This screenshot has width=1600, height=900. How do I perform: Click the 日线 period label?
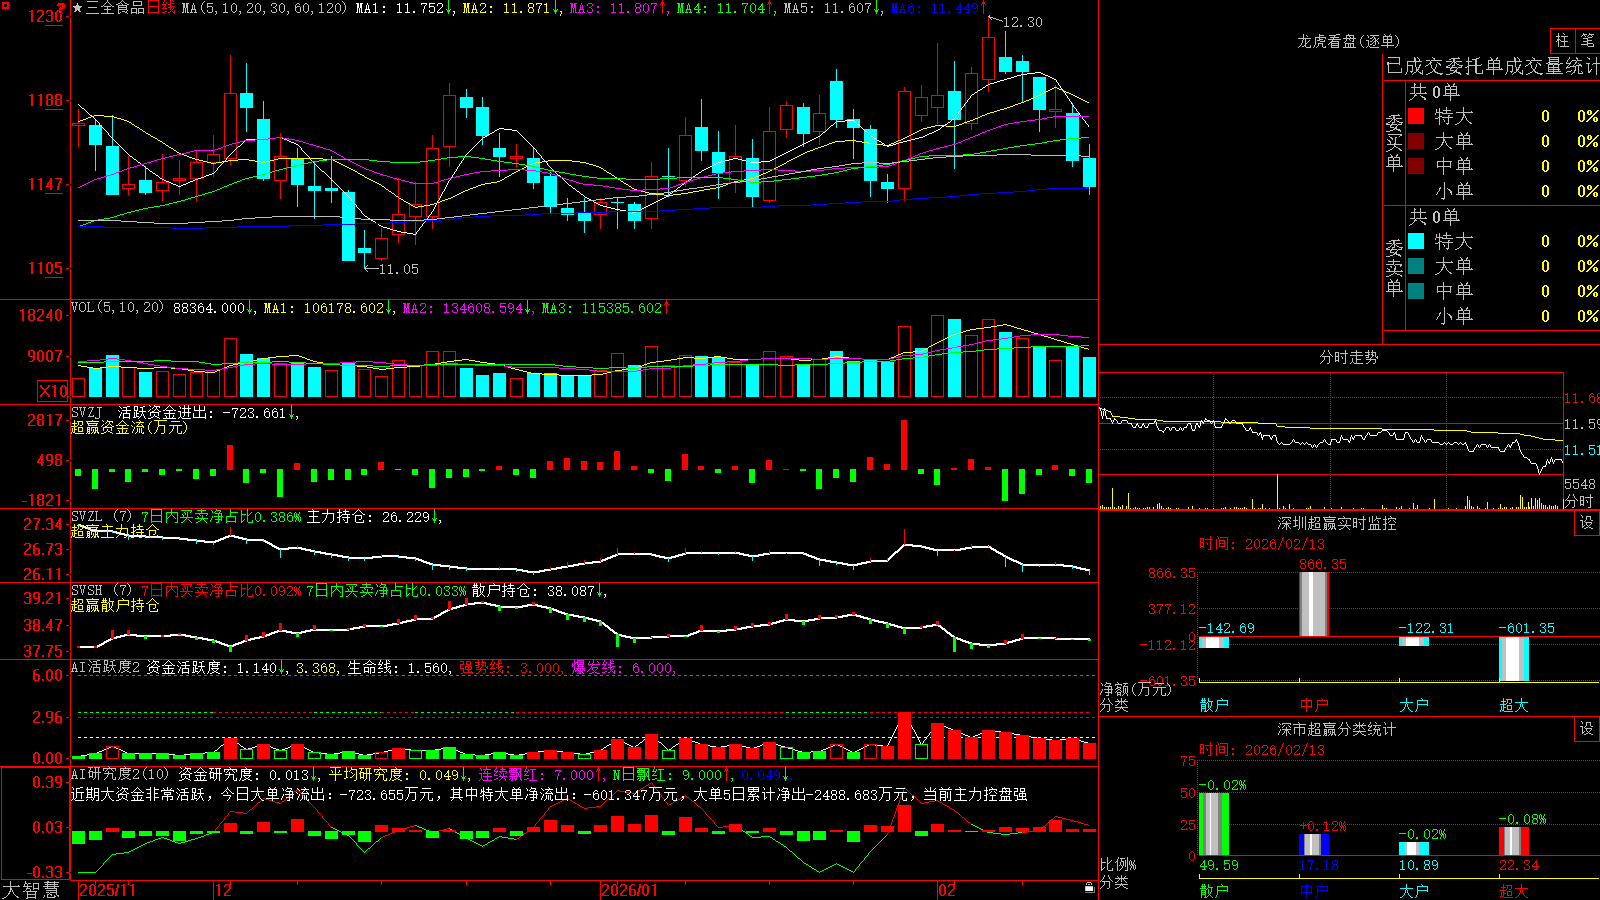[x=161, y=8]
